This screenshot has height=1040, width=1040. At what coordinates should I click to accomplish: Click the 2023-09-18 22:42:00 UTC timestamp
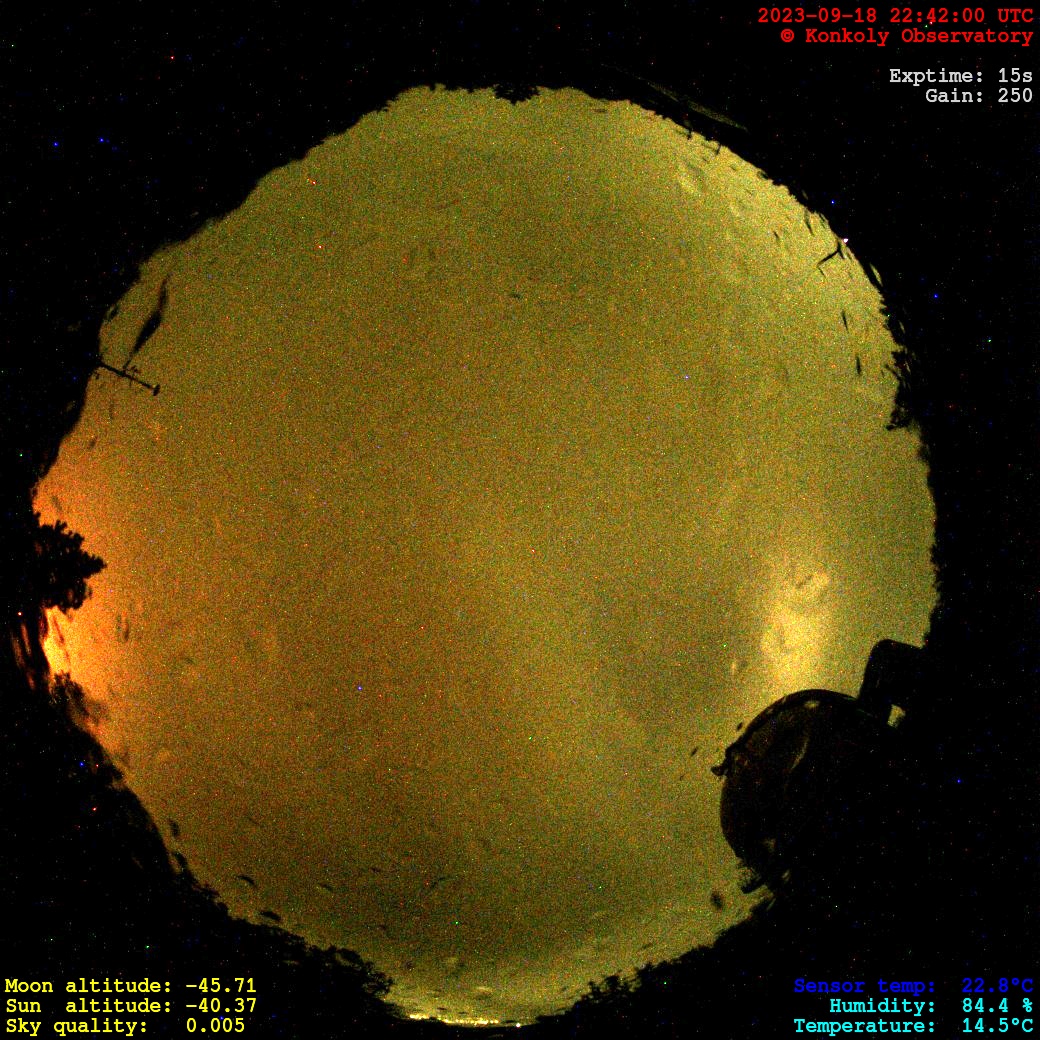pyautogui.click(x=895, y=16)
